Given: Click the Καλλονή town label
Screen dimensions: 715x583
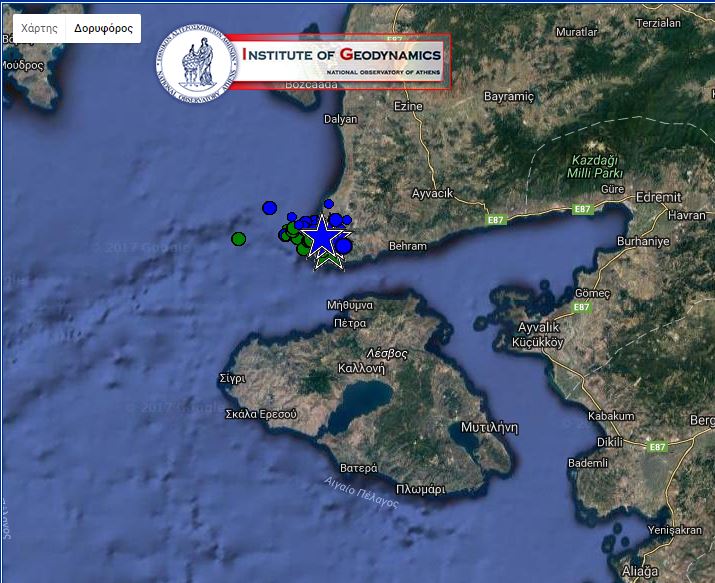Looking at the screenshot, I should (x=361, y=368).
